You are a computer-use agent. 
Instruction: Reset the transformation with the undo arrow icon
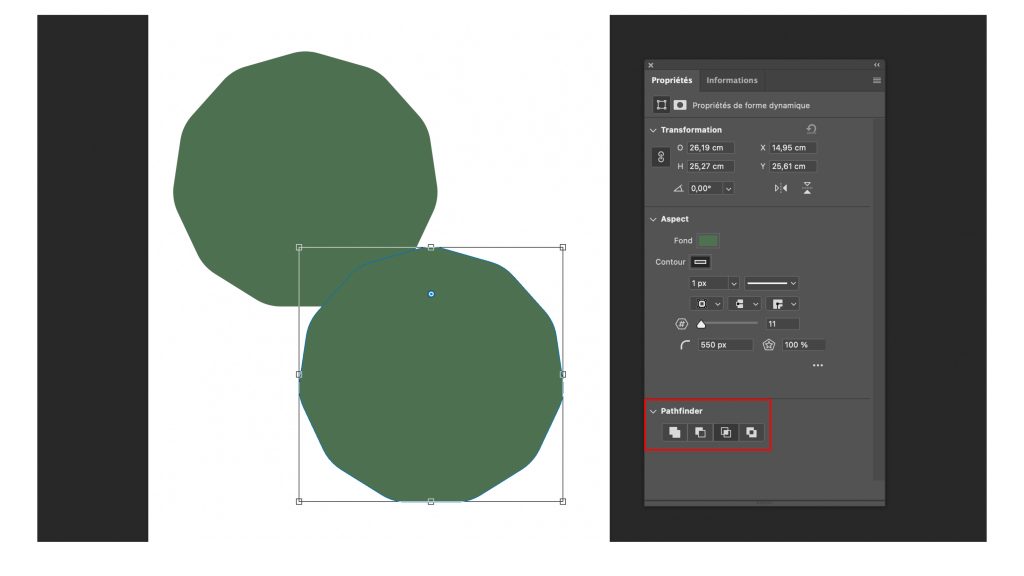pyautogui.click(x=811, y=129)
